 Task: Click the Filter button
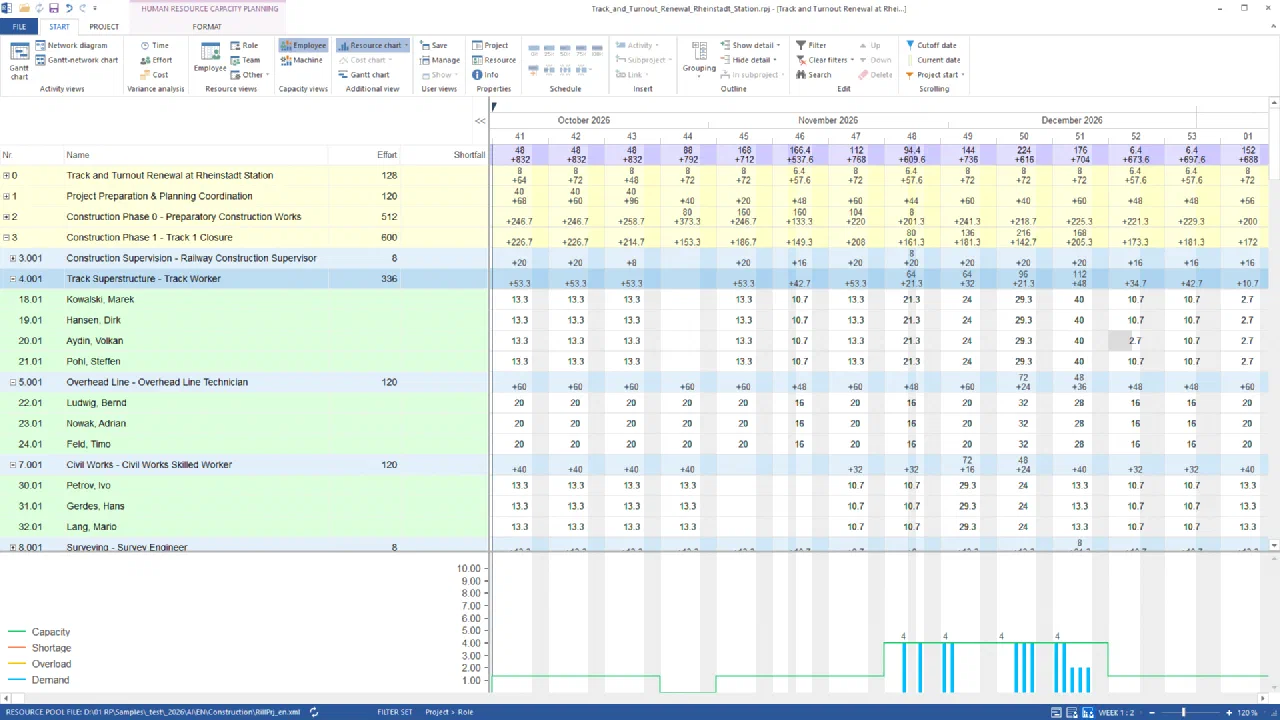coord(811,45)
